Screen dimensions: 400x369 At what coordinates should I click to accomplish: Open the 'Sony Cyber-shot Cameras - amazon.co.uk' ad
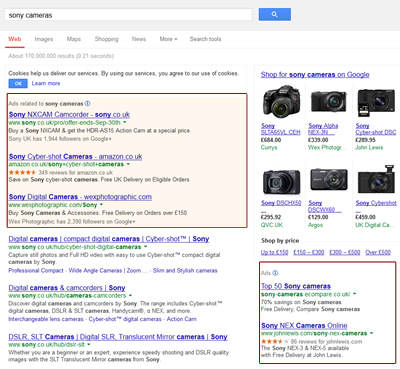click(76, 157)
